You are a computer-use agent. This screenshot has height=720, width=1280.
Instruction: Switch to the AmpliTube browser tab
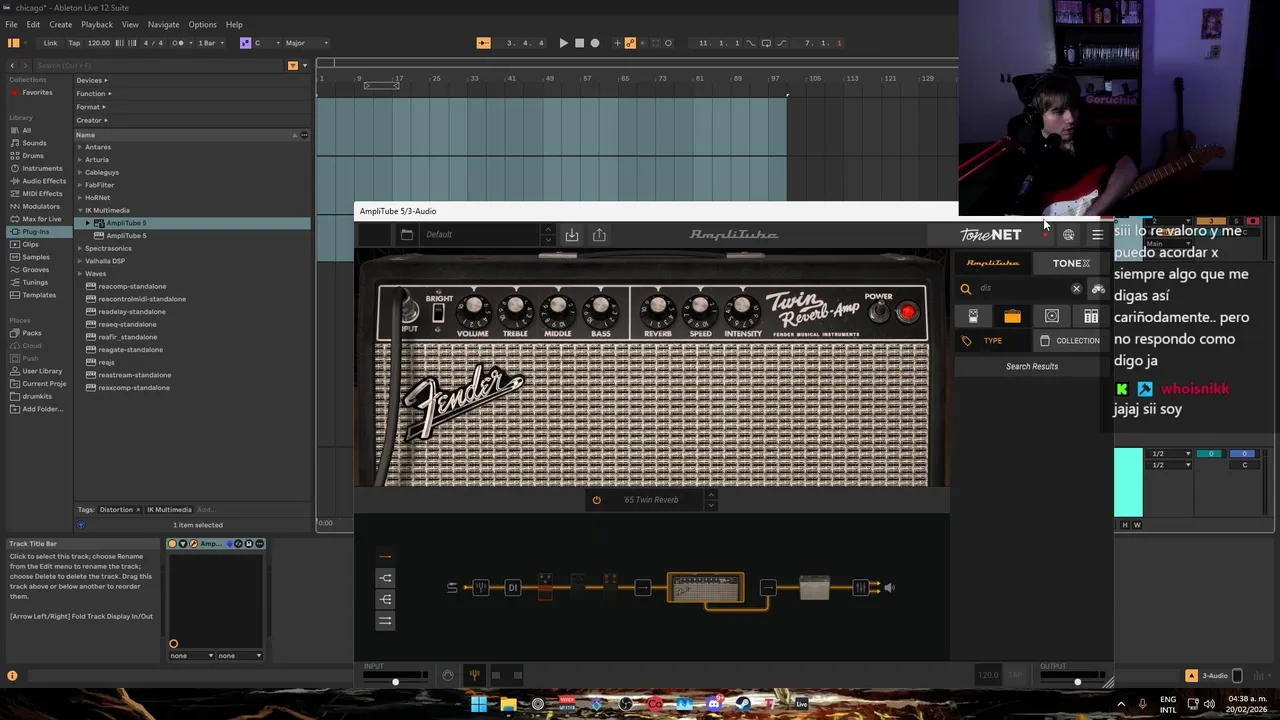point(993,264)
